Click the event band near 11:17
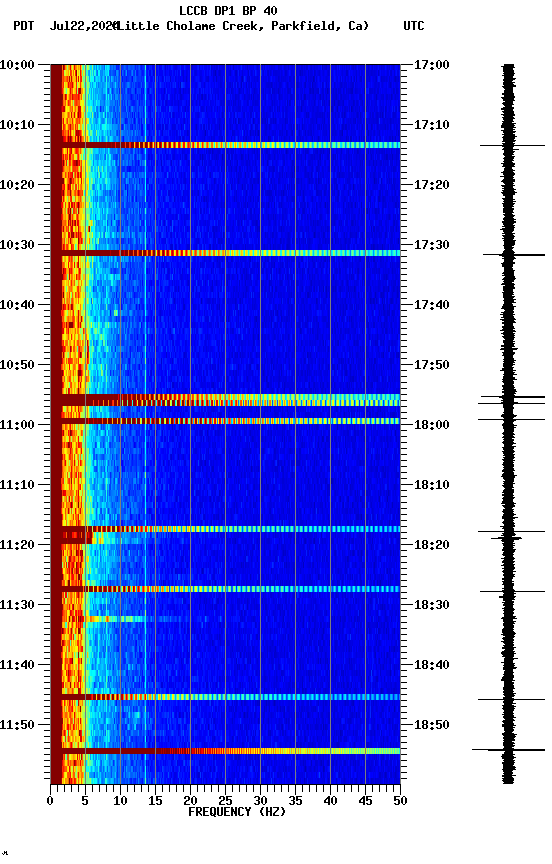Screen dimensions: 552x864 [225, 529]
